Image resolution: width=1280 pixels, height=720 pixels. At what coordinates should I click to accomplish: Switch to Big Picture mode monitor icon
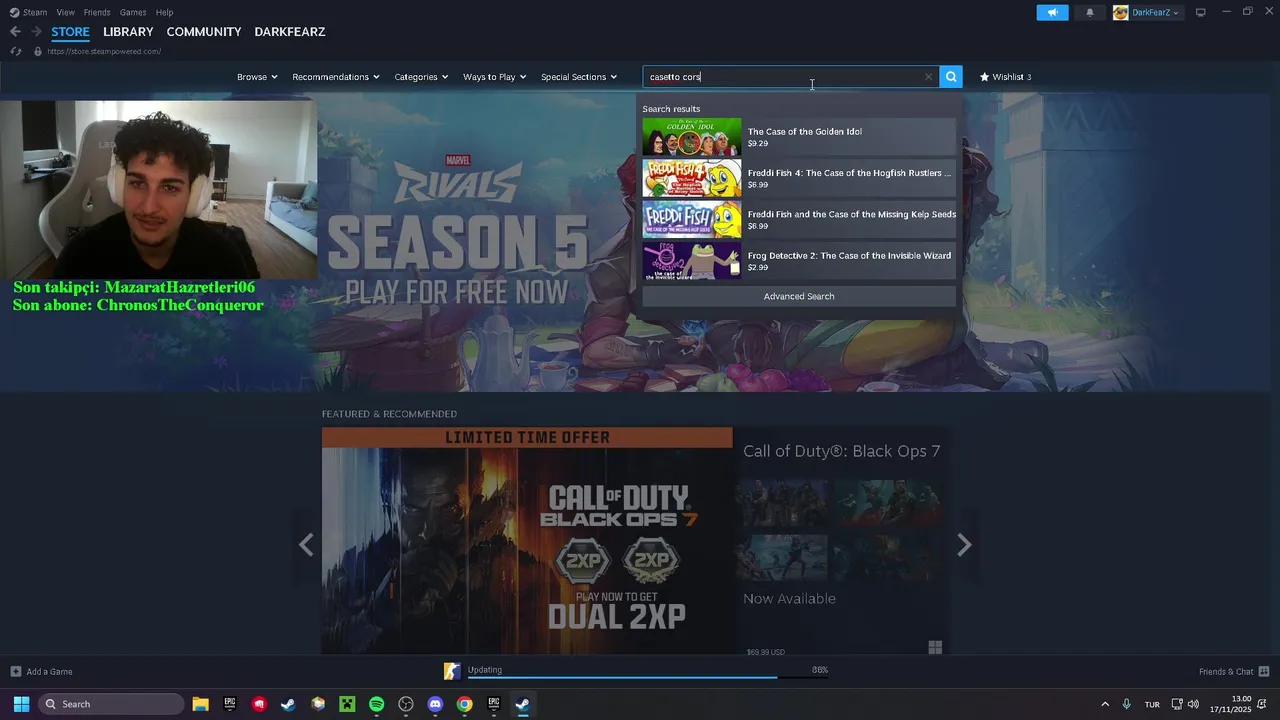[1200, 12]
